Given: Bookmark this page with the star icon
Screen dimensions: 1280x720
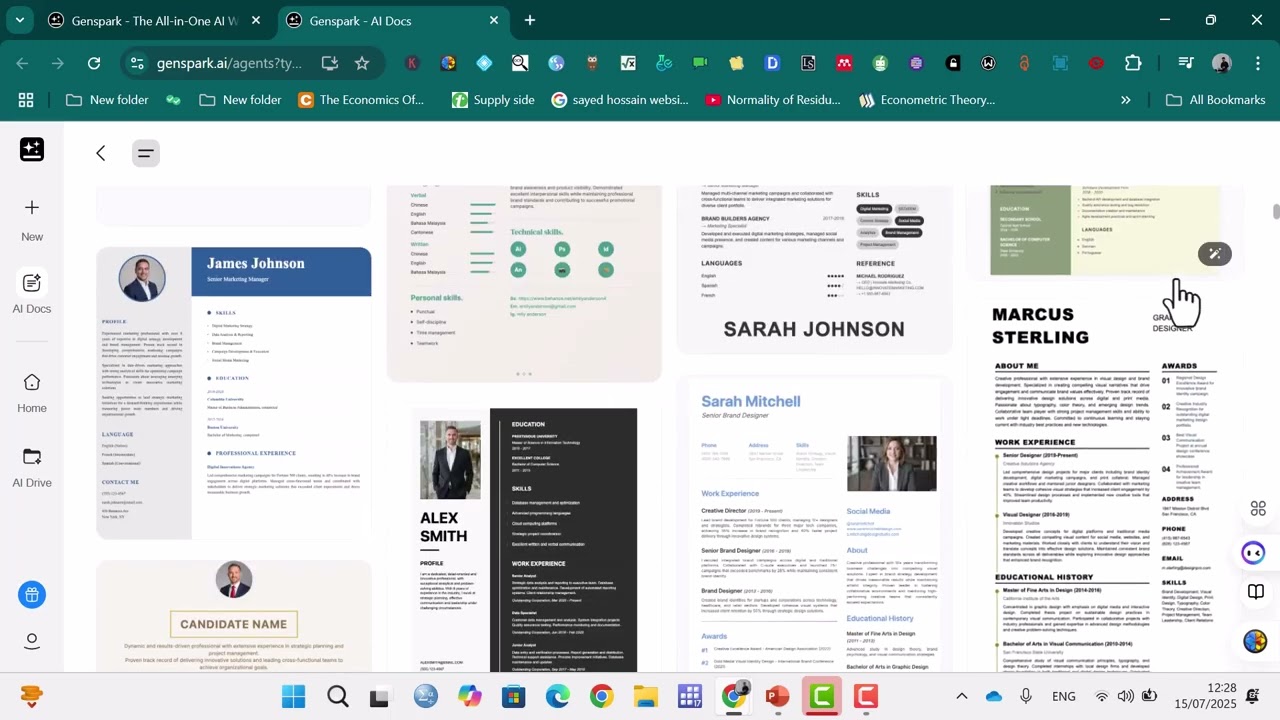Looking at the screenshot, I should click(x=362, y=63).
